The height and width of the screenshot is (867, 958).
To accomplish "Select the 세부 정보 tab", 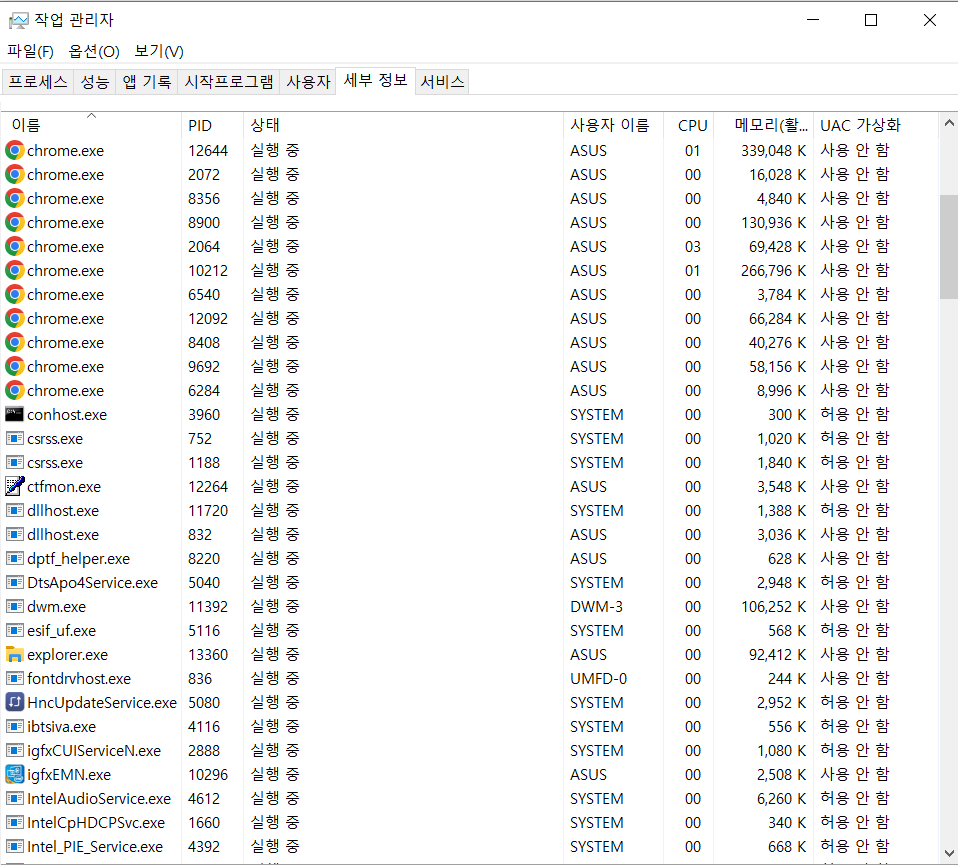I will pyautogui.click(x=376, y=81).
